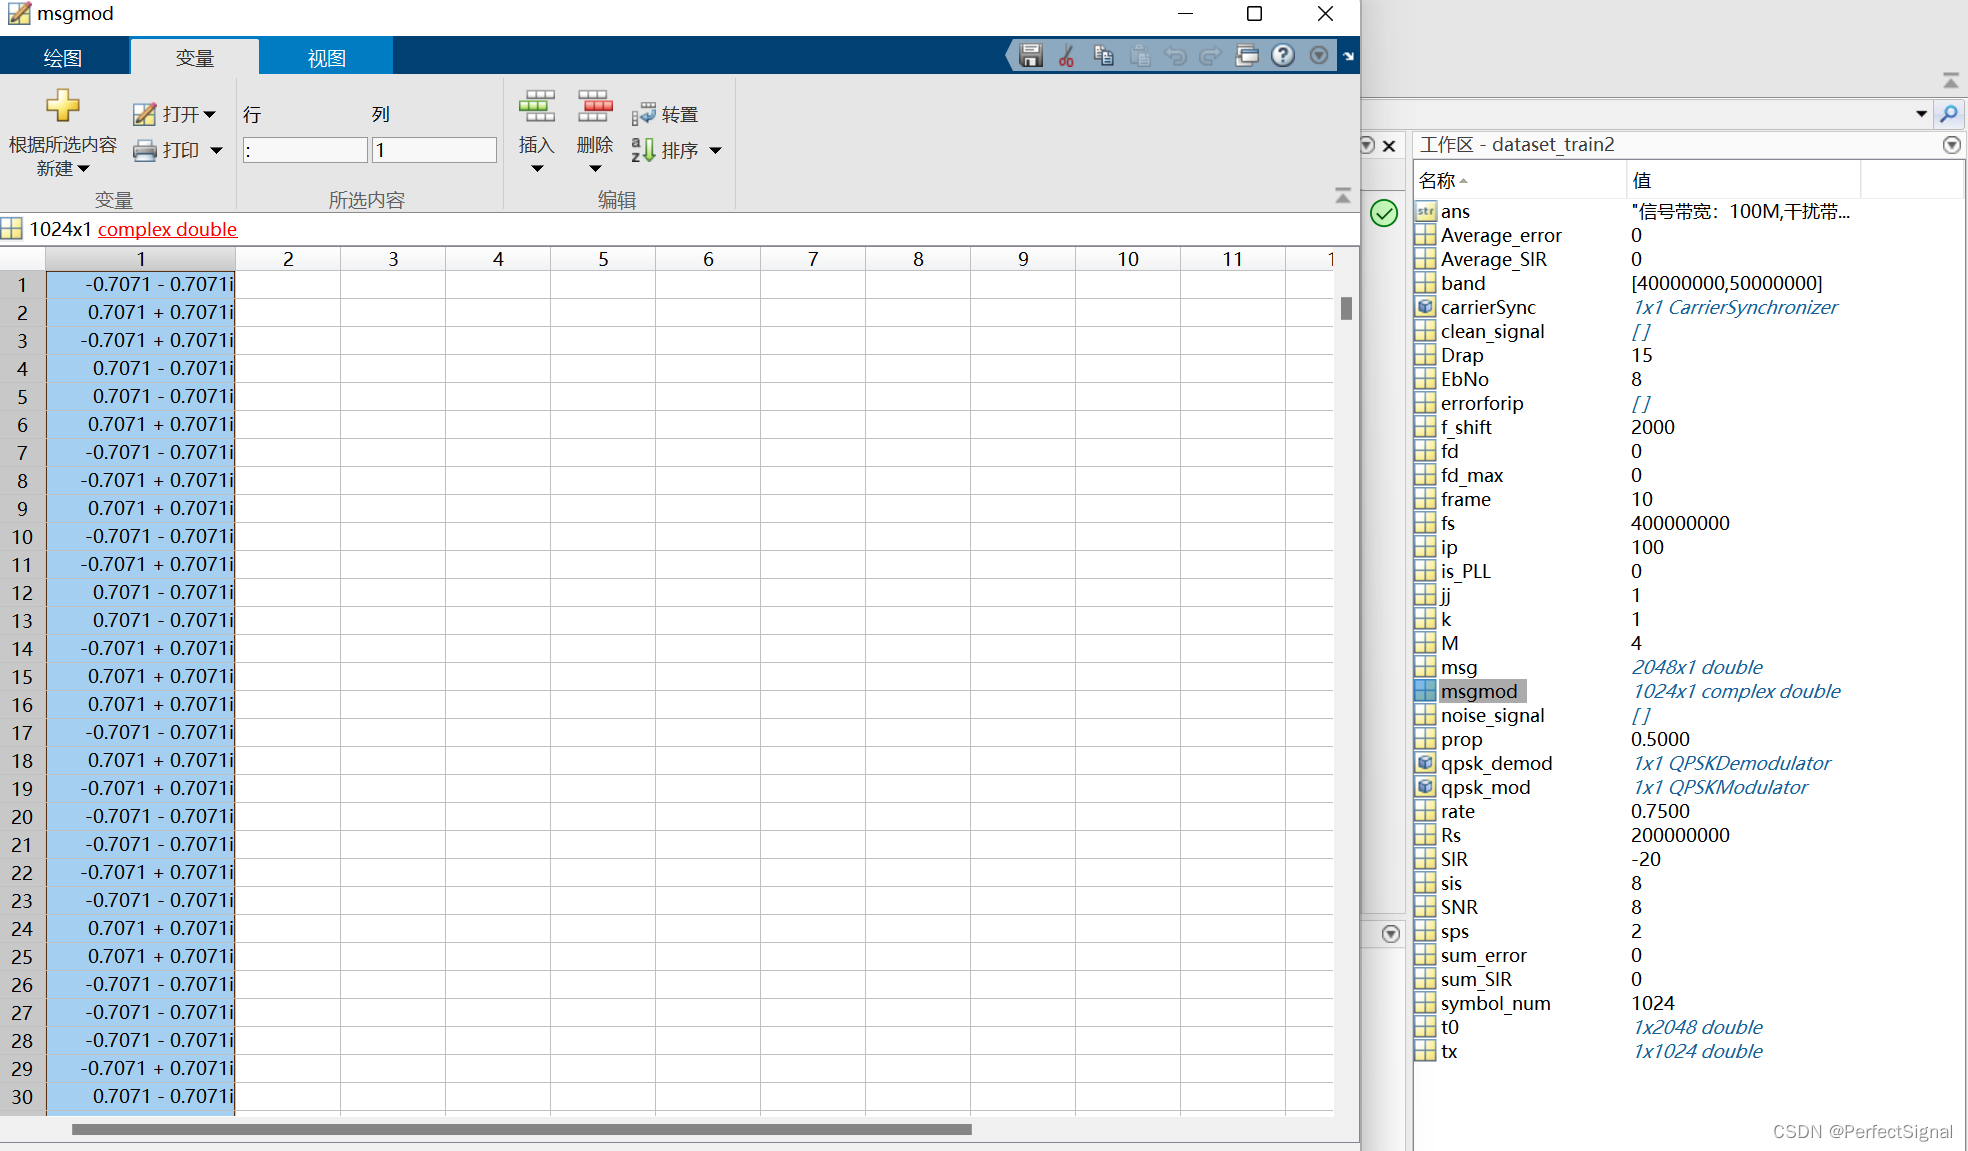Click the 插入 (Insert) icon
Image resolution: width=1968 pixels, height=1151 pixels.
click(537, 105)
